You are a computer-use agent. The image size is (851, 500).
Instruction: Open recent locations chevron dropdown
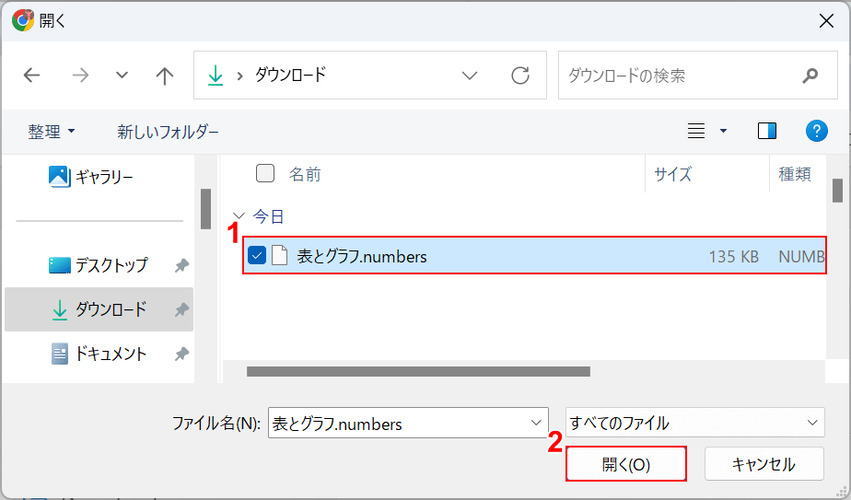122,75
